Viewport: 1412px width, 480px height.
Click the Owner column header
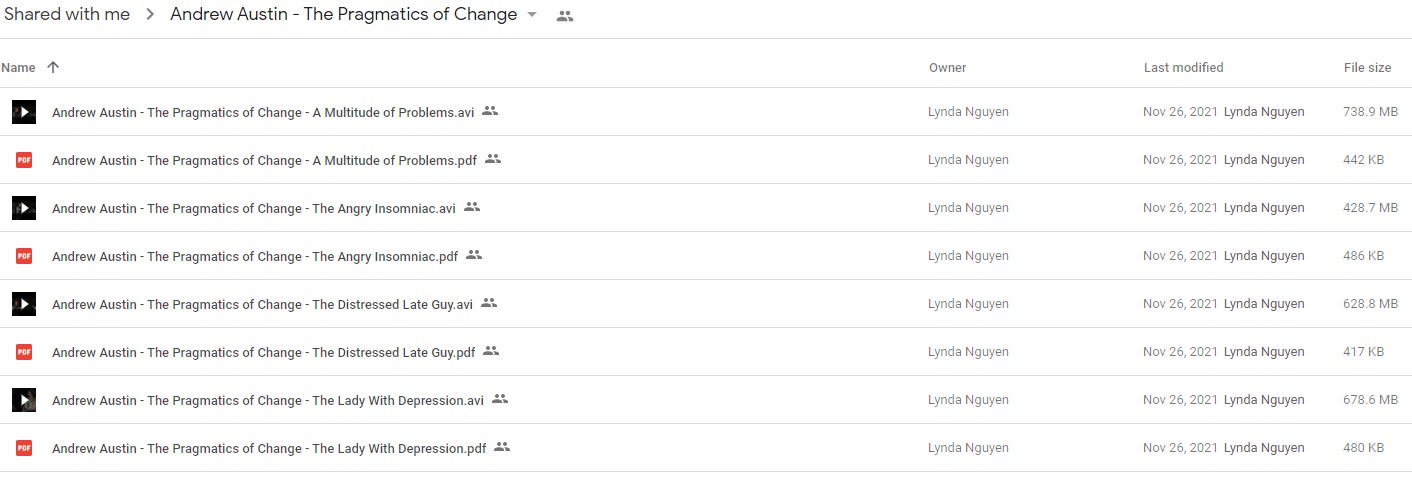click(947, 68)
